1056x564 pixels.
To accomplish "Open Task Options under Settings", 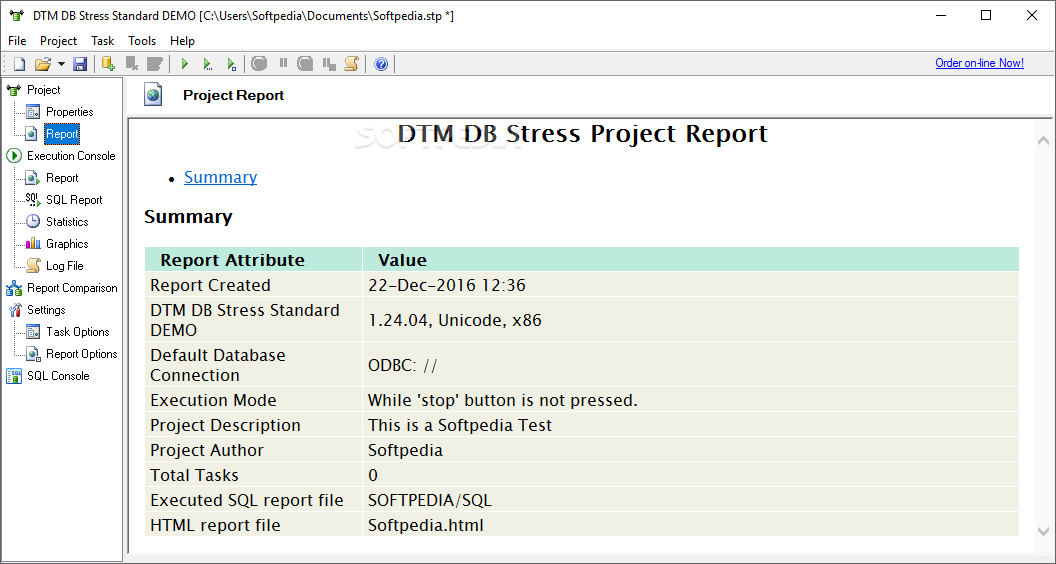I will point(77,332).
